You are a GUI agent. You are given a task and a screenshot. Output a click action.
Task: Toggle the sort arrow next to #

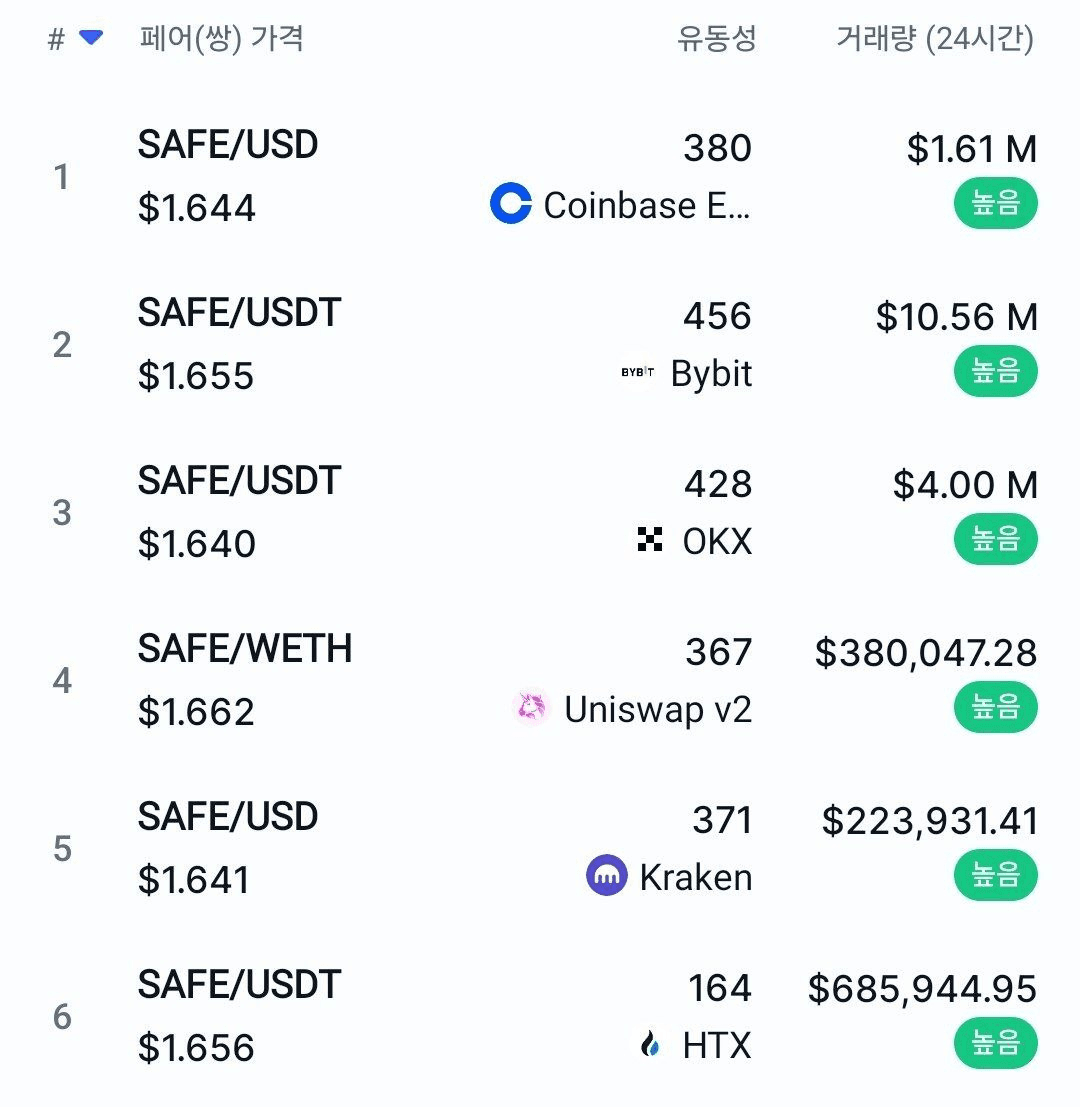(x=91, y=37)
